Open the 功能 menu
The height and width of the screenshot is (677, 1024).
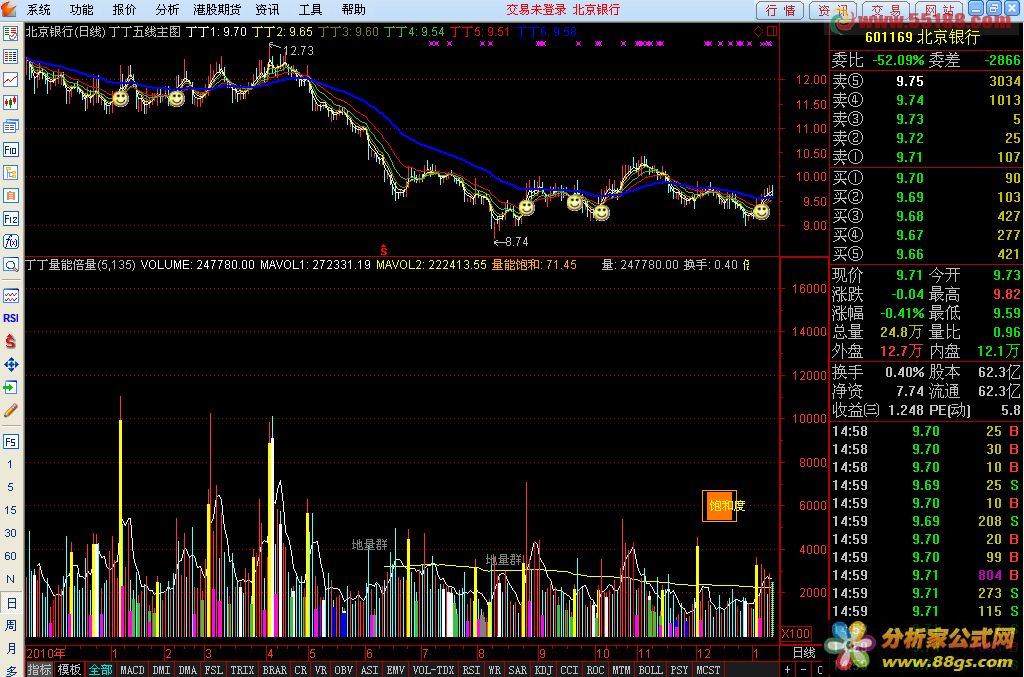tap(82, 10)
